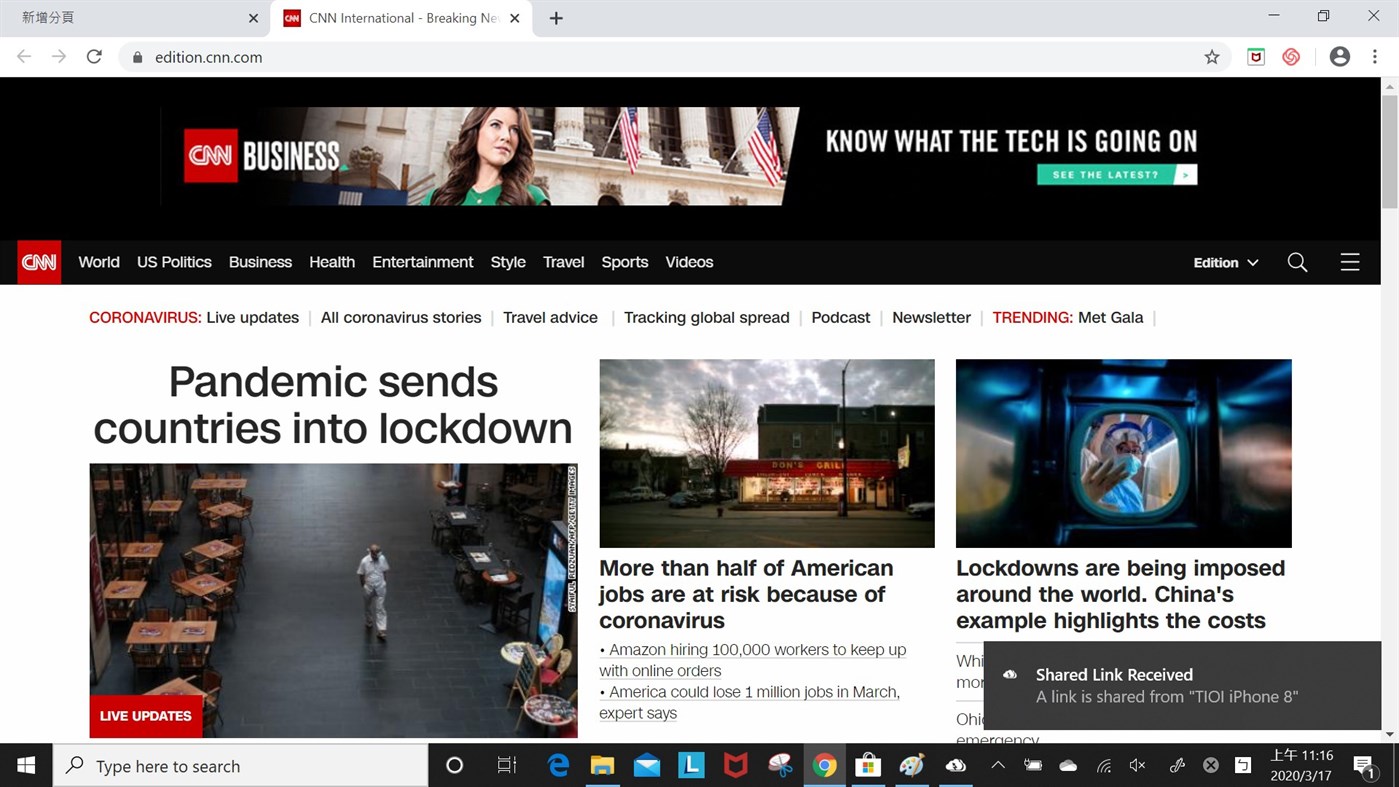Open All coronavirus stories
Image resolution: width=1399 pixels, height=787 pixels.
click(401, 317)
